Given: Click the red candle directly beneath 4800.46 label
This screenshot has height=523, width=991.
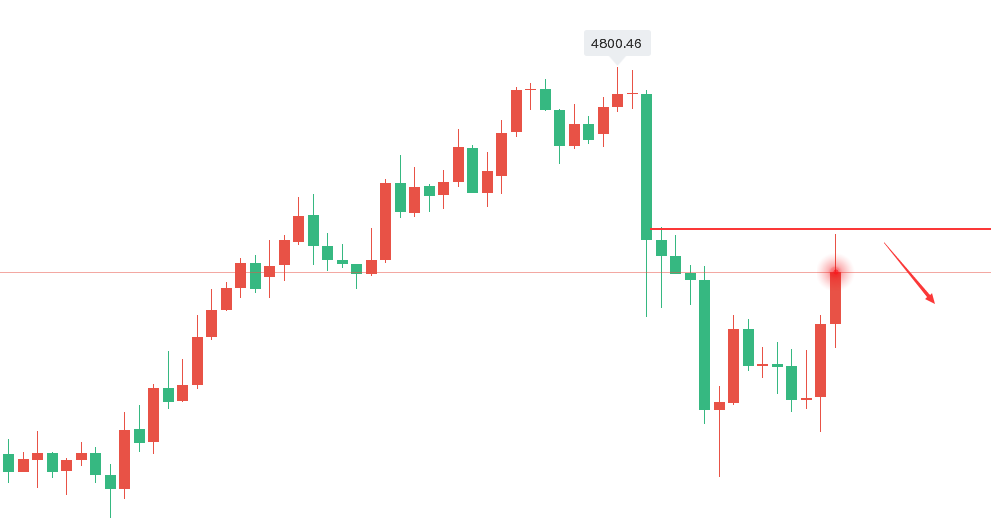Looking at the screenshot, I should coord(617,100).
